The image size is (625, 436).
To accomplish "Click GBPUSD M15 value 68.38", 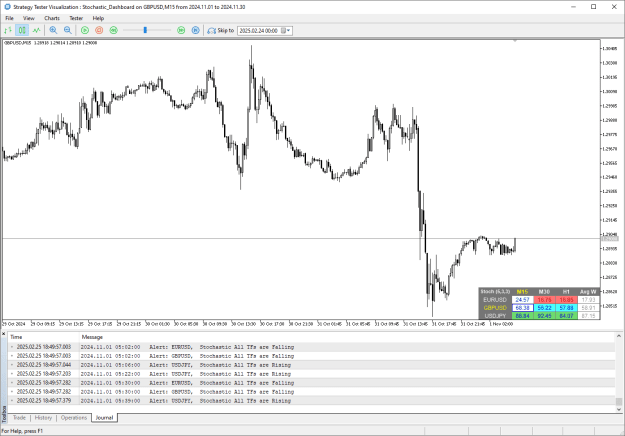I will 522,308.
